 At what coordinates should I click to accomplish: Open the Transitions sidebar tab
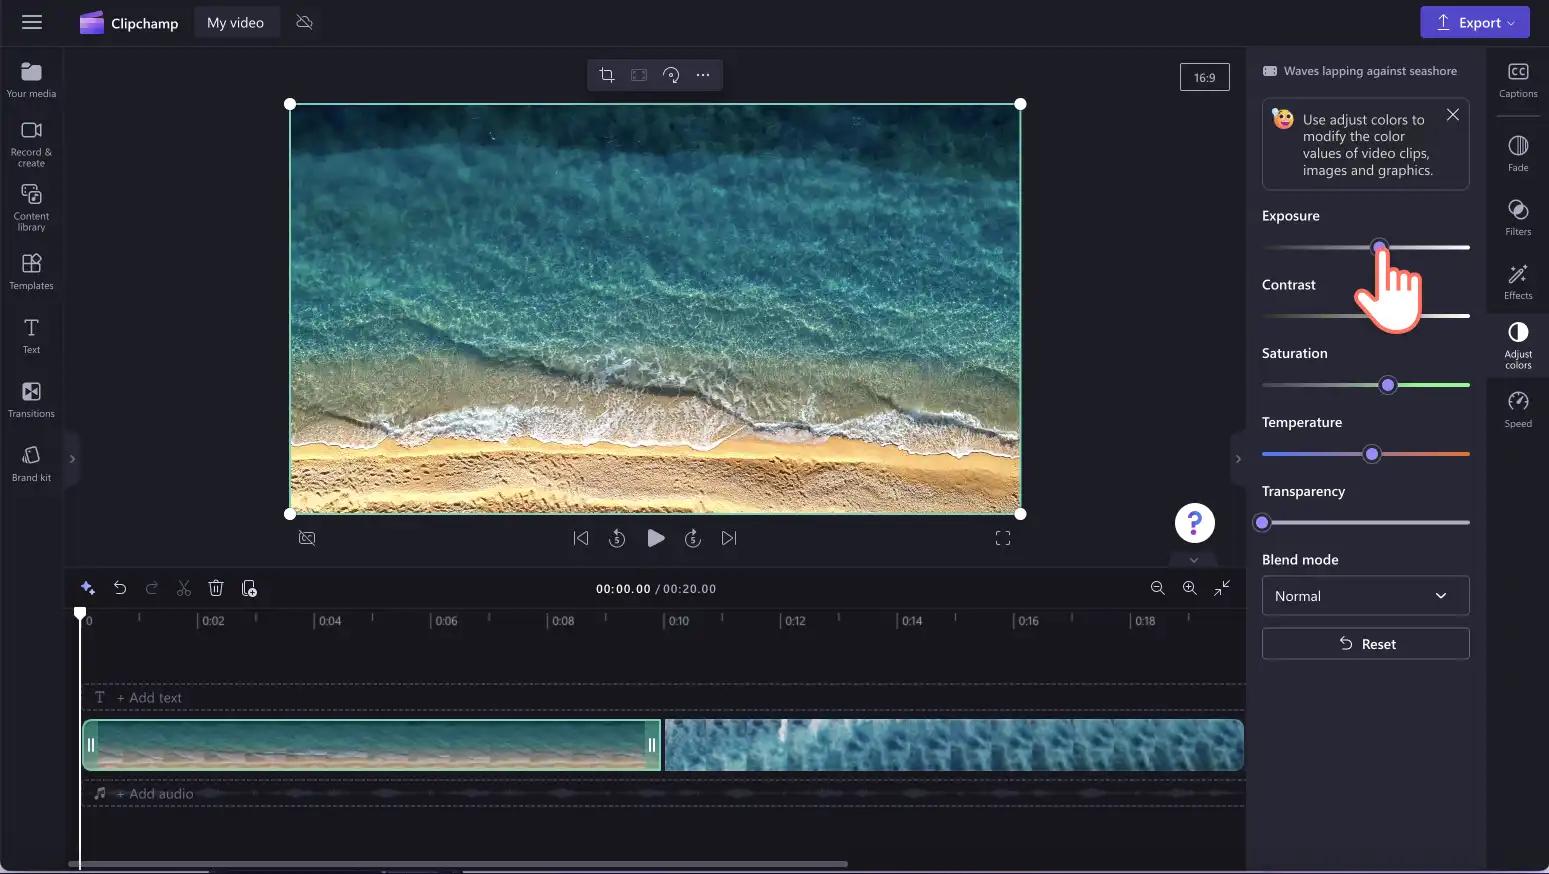pos(31,399)
